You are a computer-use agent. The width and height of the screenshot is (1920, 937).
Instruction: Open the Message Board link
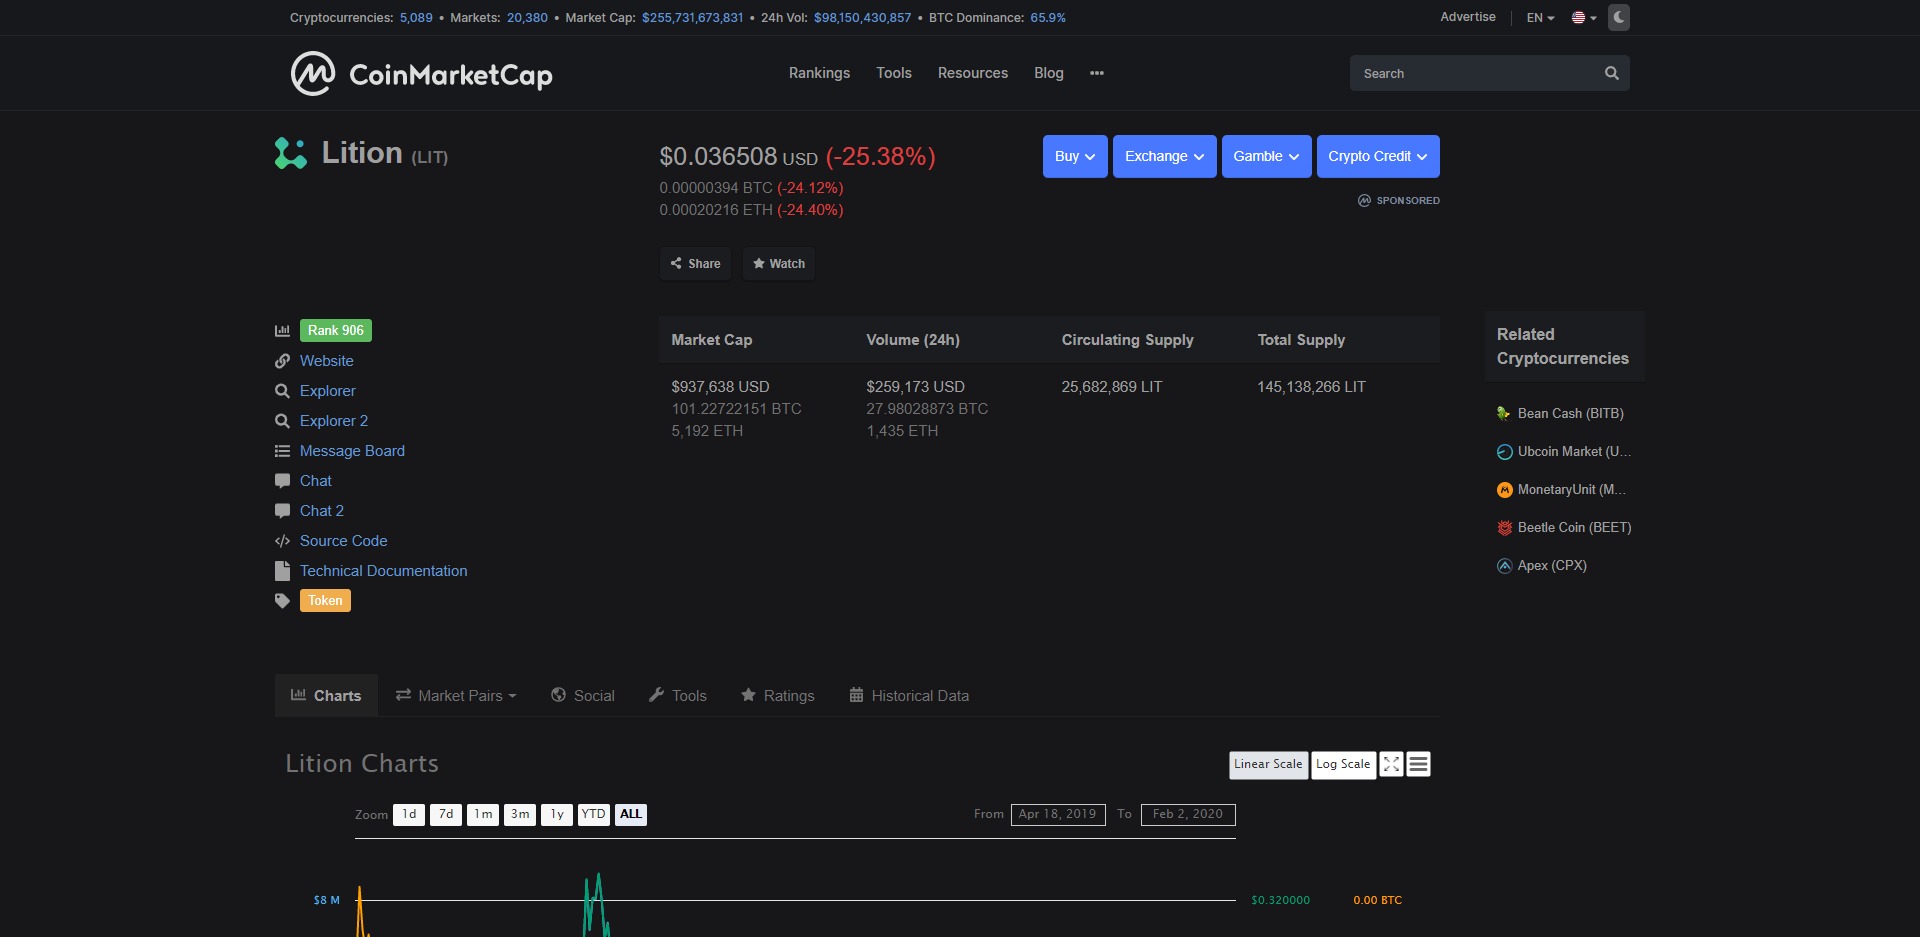point(352,451)
